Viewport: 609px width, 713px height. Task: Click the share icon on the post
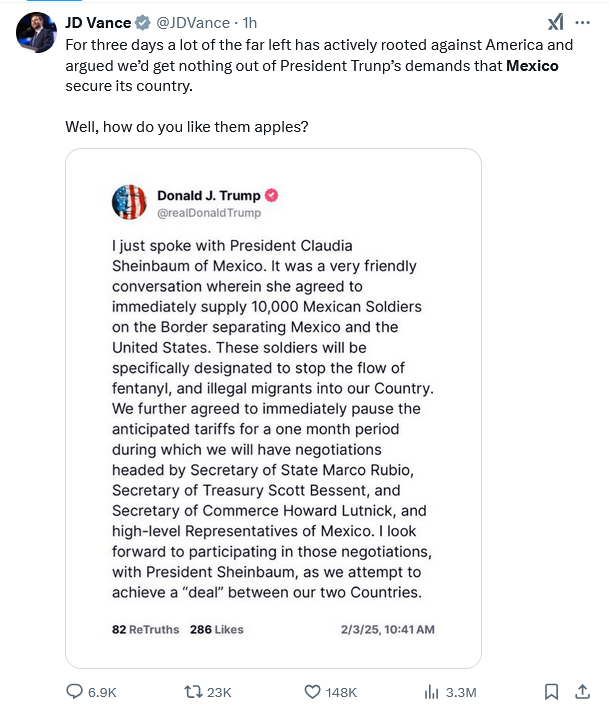(x=582, y=692)
